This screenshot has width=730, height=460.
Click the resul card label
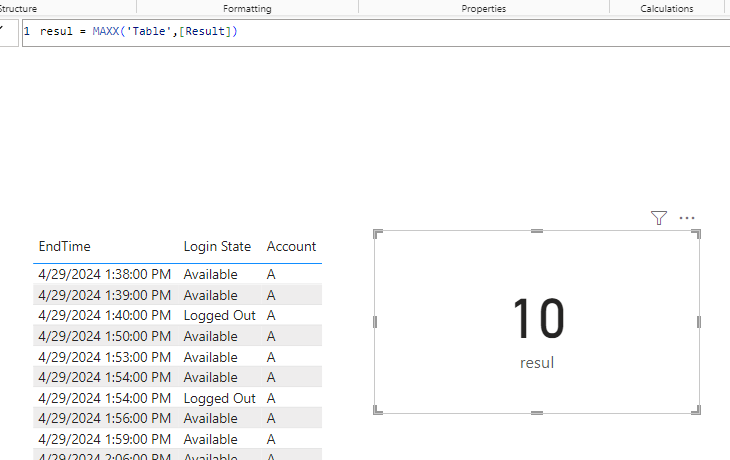coord(537,363)
